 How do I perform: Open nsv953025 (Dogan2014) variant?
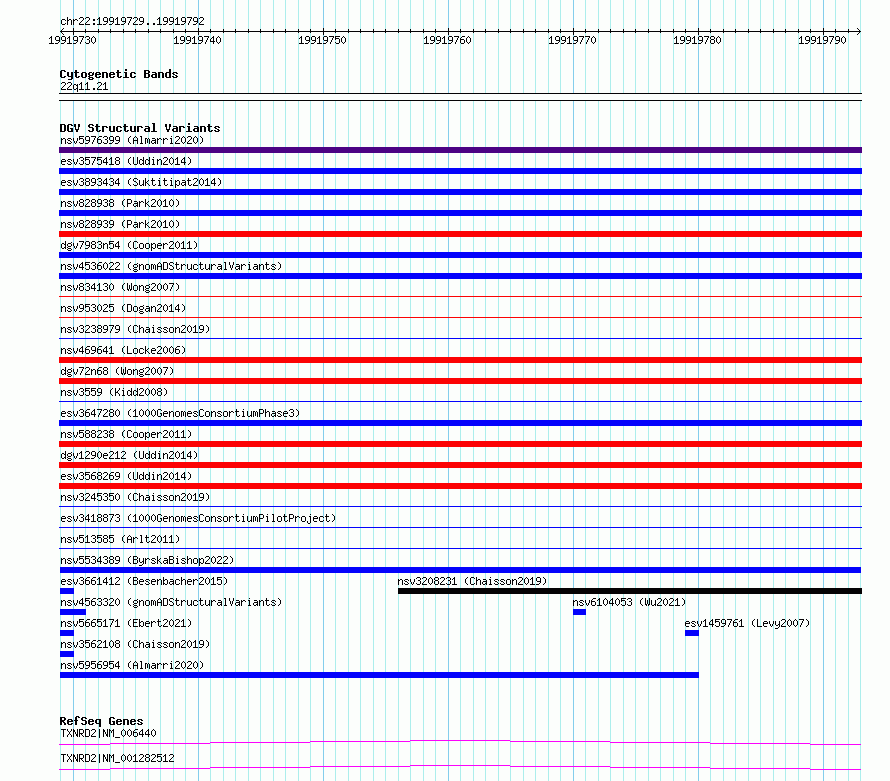[x=123, y=308]
